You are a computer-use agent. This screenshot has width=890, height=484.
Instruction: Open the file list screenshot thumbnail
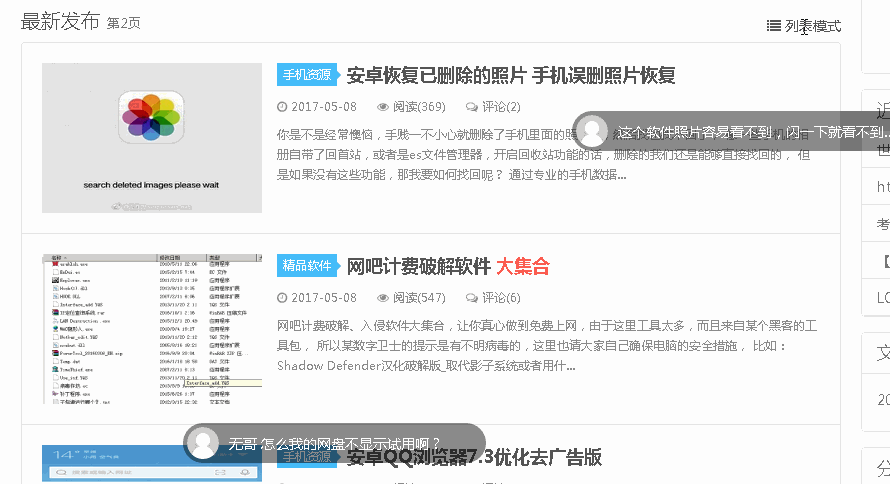[152, 329]
